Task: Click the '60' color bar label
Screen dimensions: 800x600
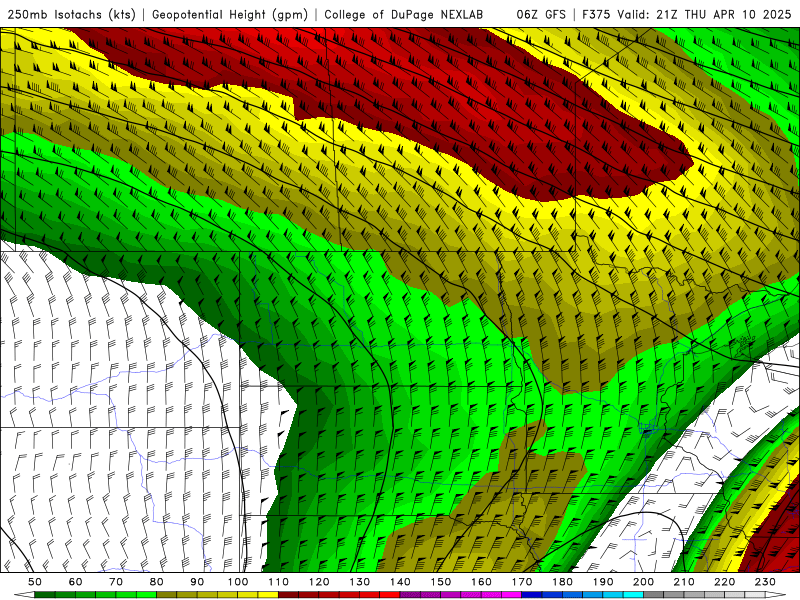Action: click(x=76, y=582)
